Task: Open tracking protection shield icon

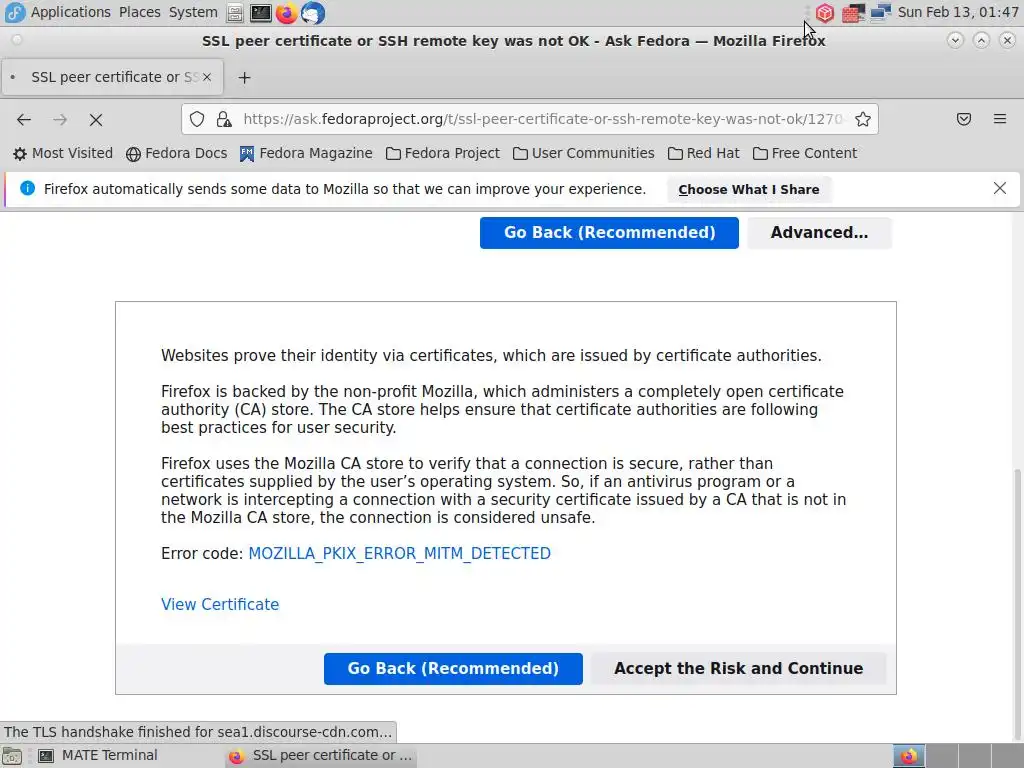Action: point(197,119)
